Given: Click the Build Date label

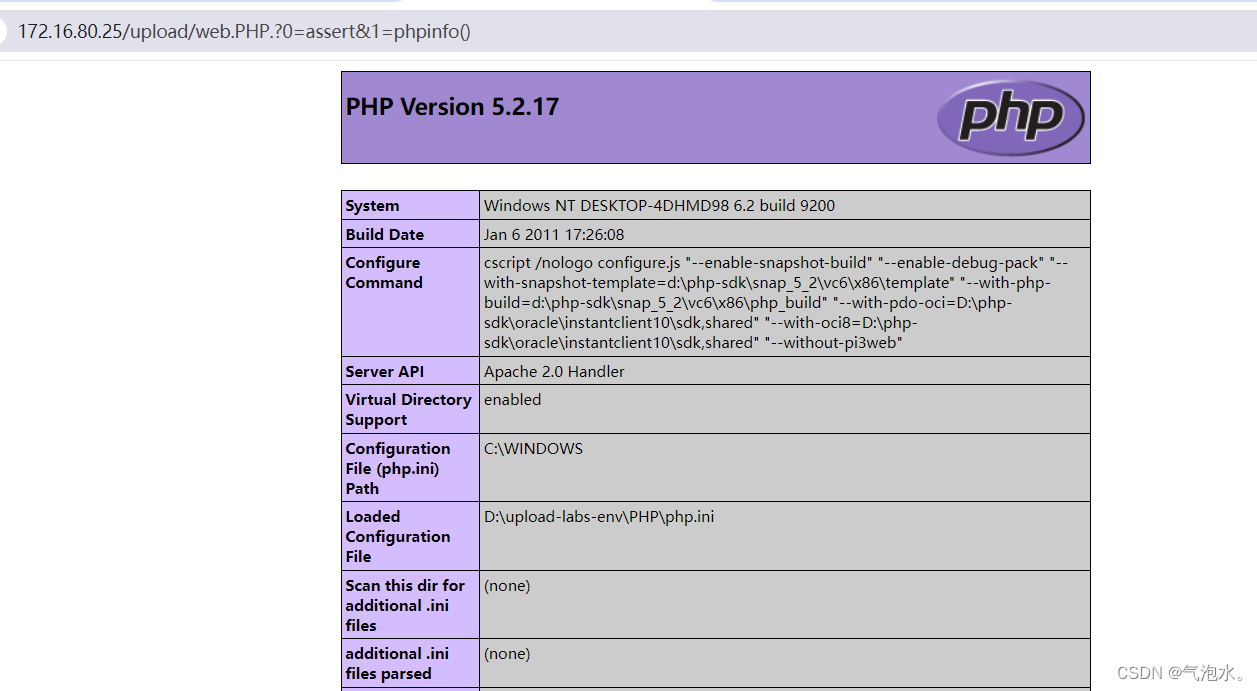Looking at the screenshot, I should tap(385, 234).
